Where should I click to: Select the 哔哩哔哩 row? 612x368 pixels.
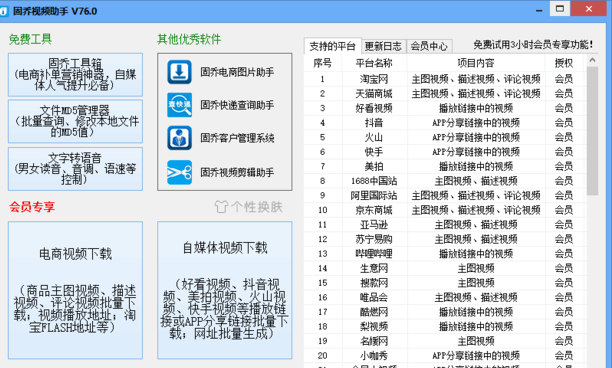pyautogui.click(x=445, y=254)
